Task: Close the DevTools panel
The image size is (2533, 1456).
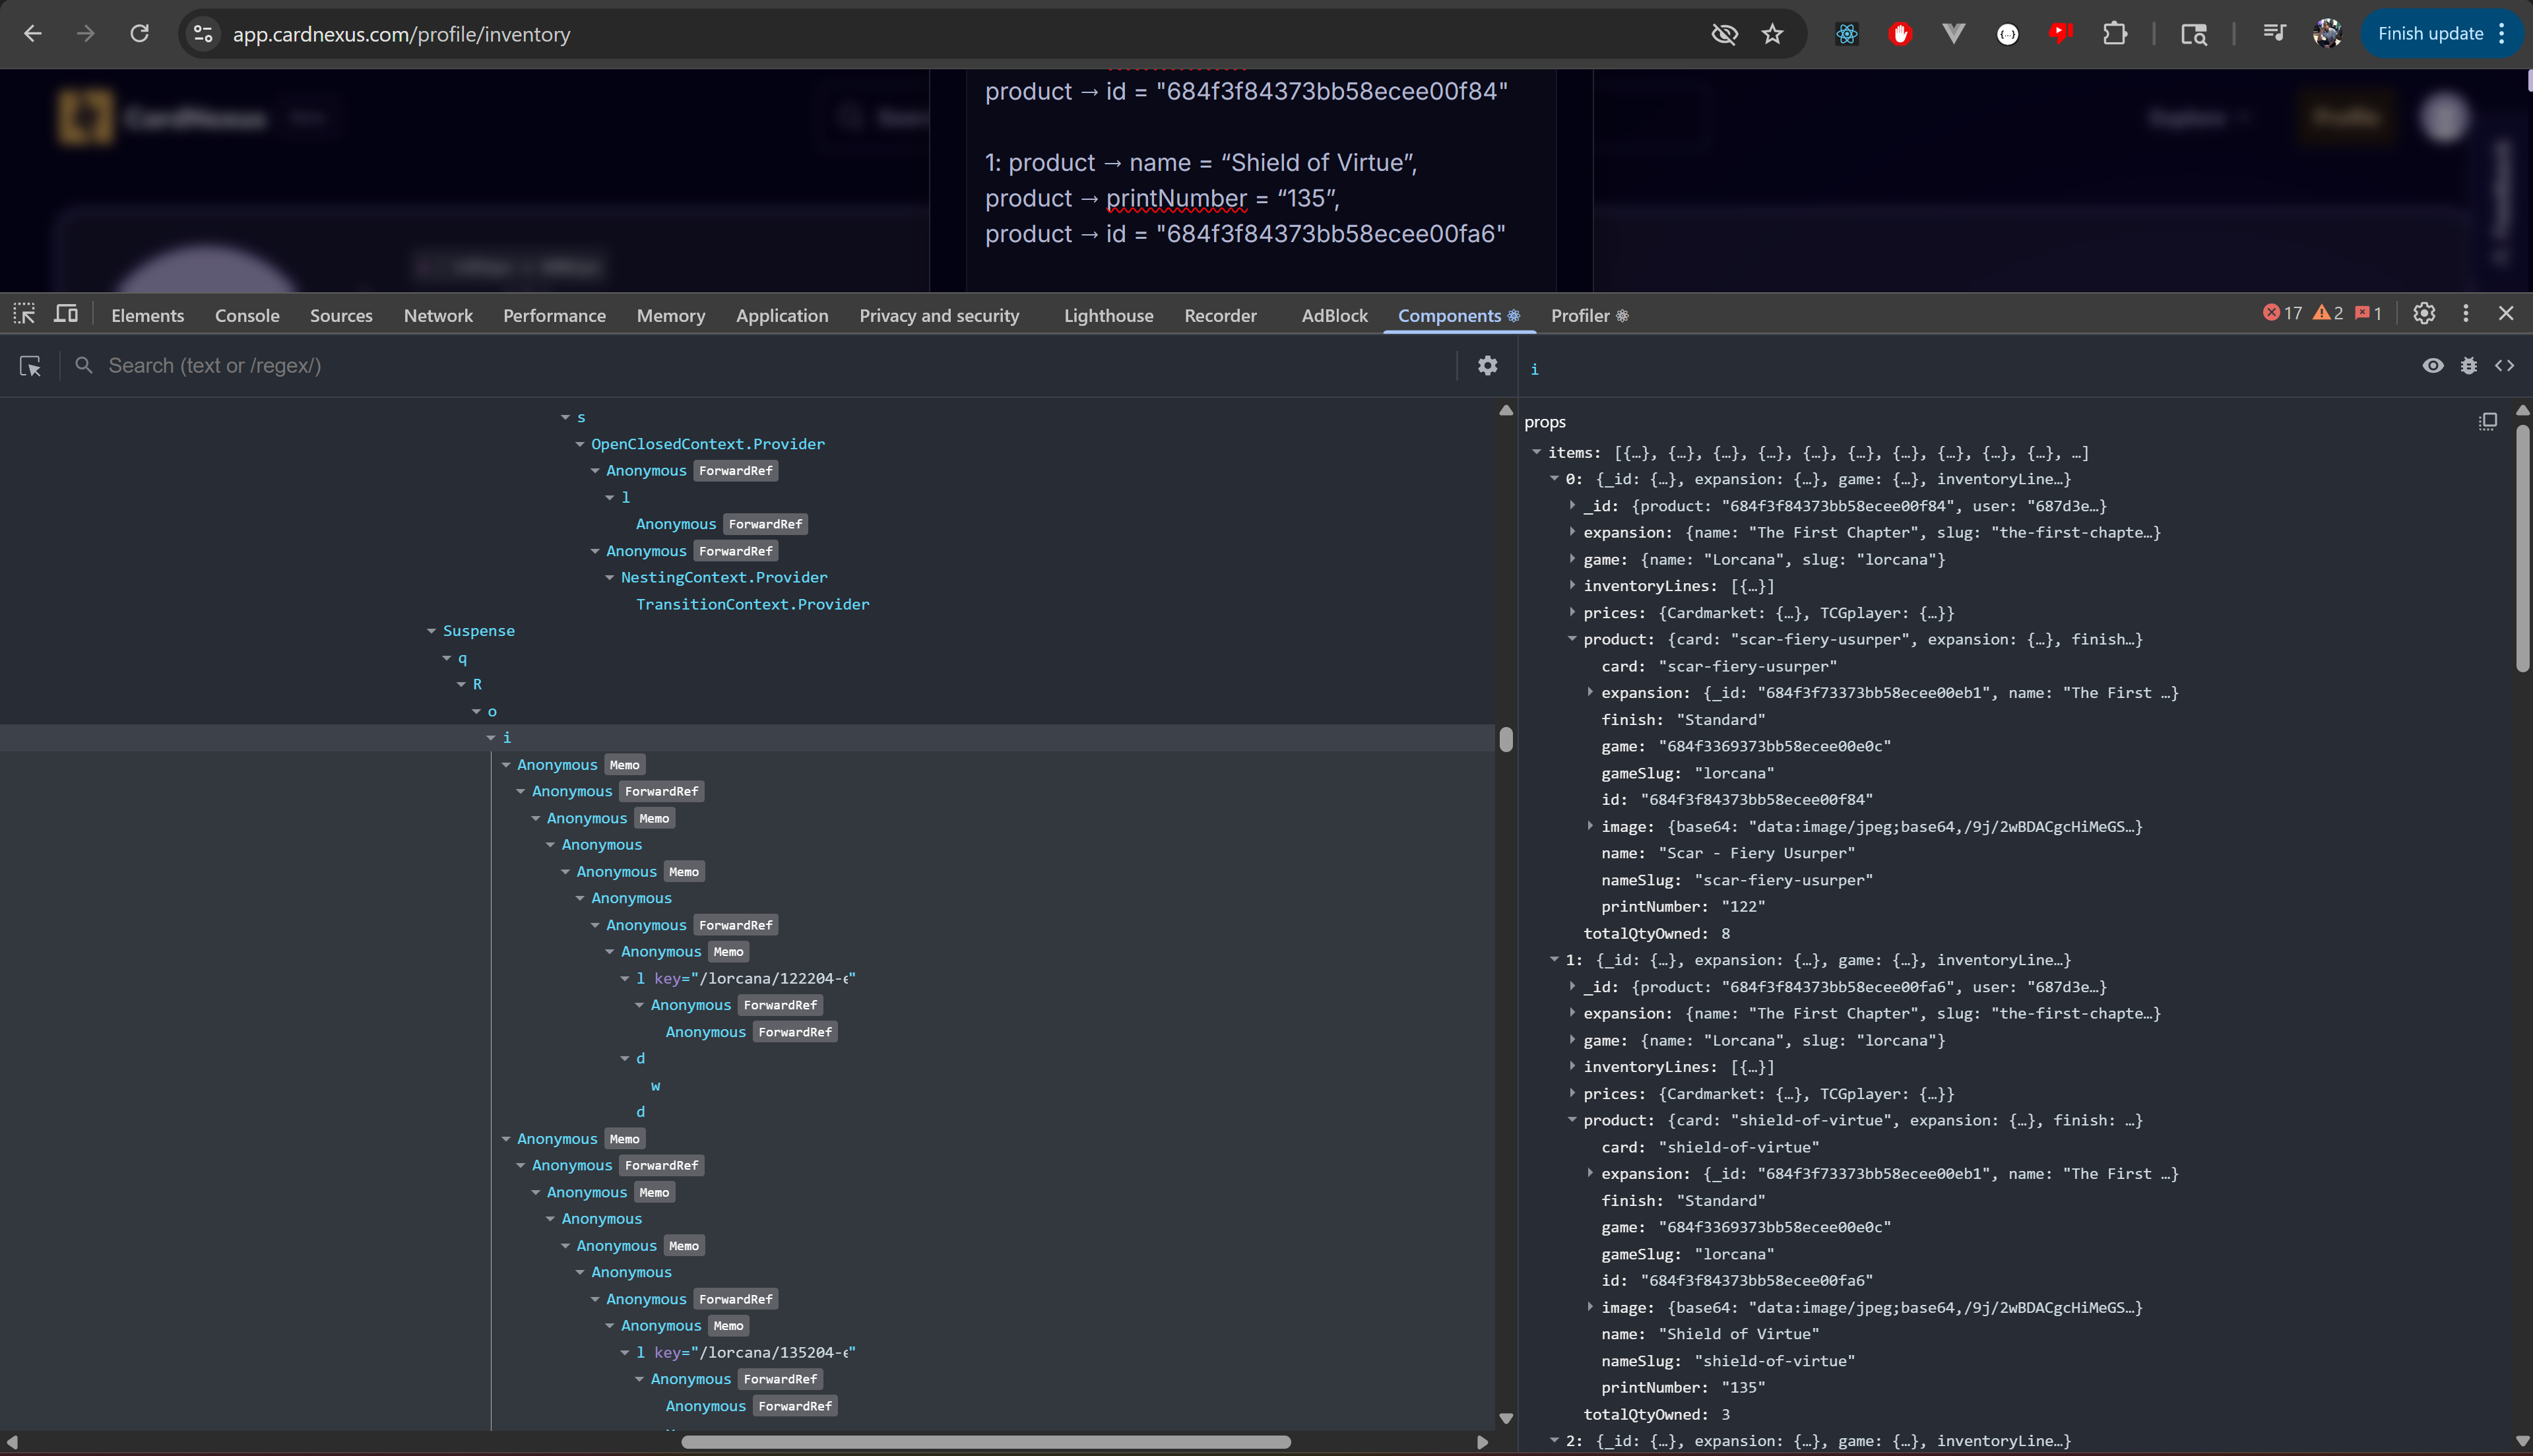Action: (2506, 314)
